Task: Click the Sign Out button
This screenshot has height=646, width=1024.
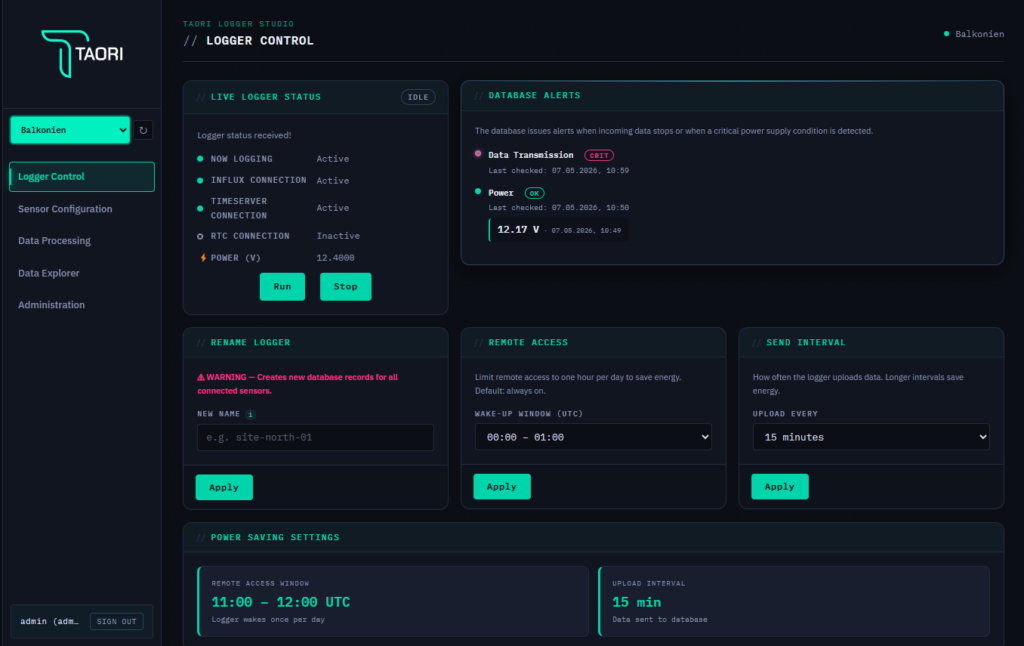Action: (x=117, y=621)
